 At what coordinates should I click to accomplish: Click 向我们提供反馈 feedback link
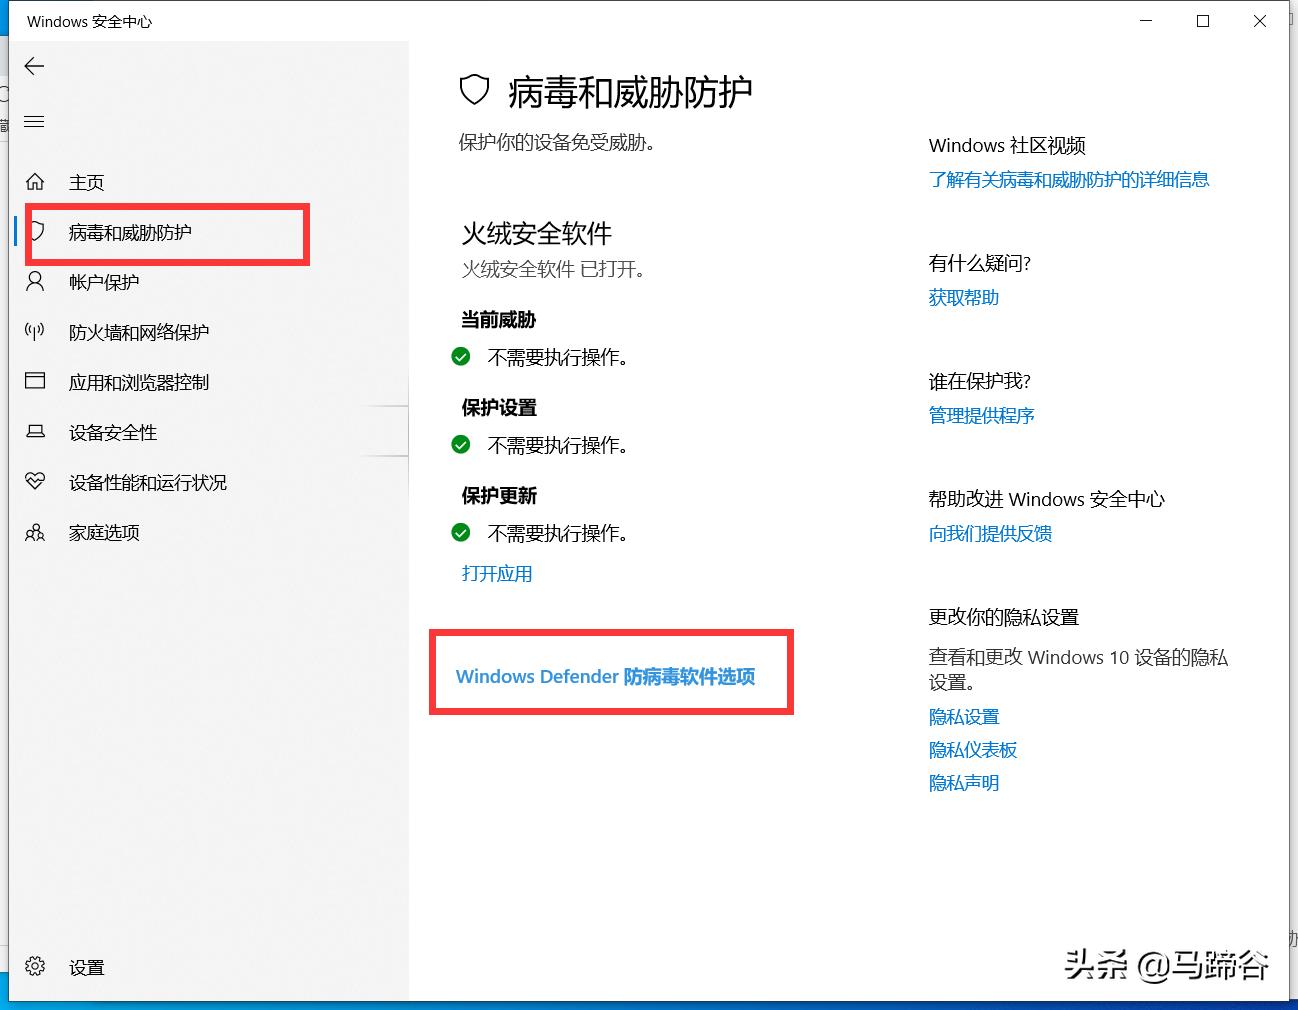coord(989,533)
